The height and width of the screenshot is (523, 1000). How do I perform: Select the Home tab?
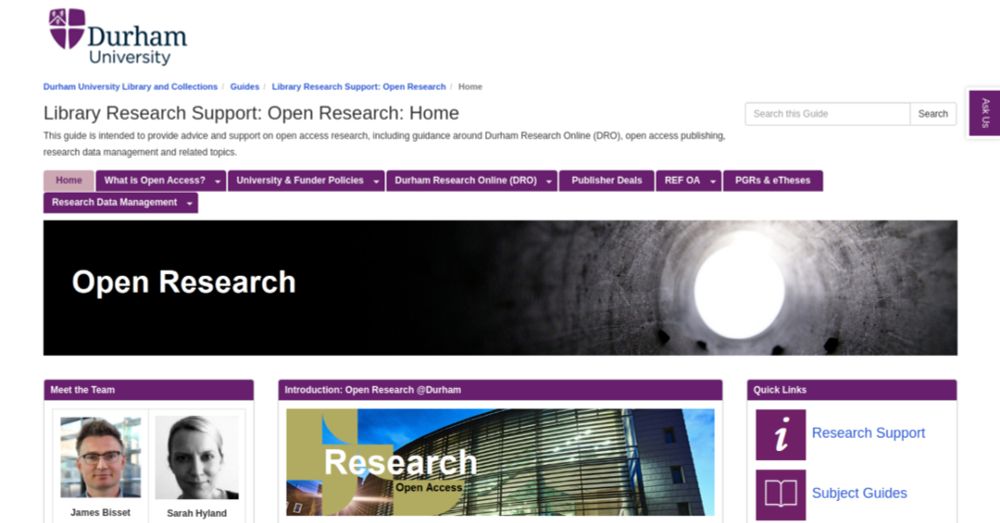click(x=69, y=180)
